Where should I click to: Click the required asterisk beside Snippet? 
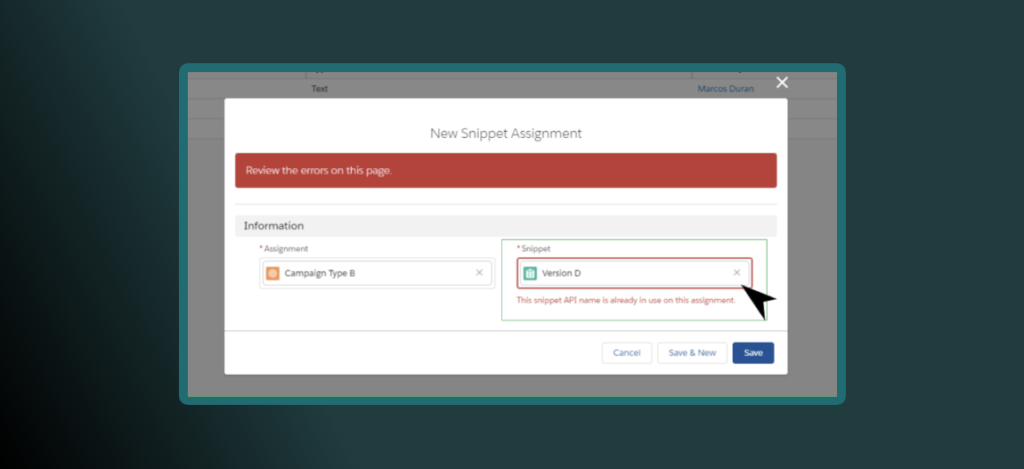(x=518, y=248)
